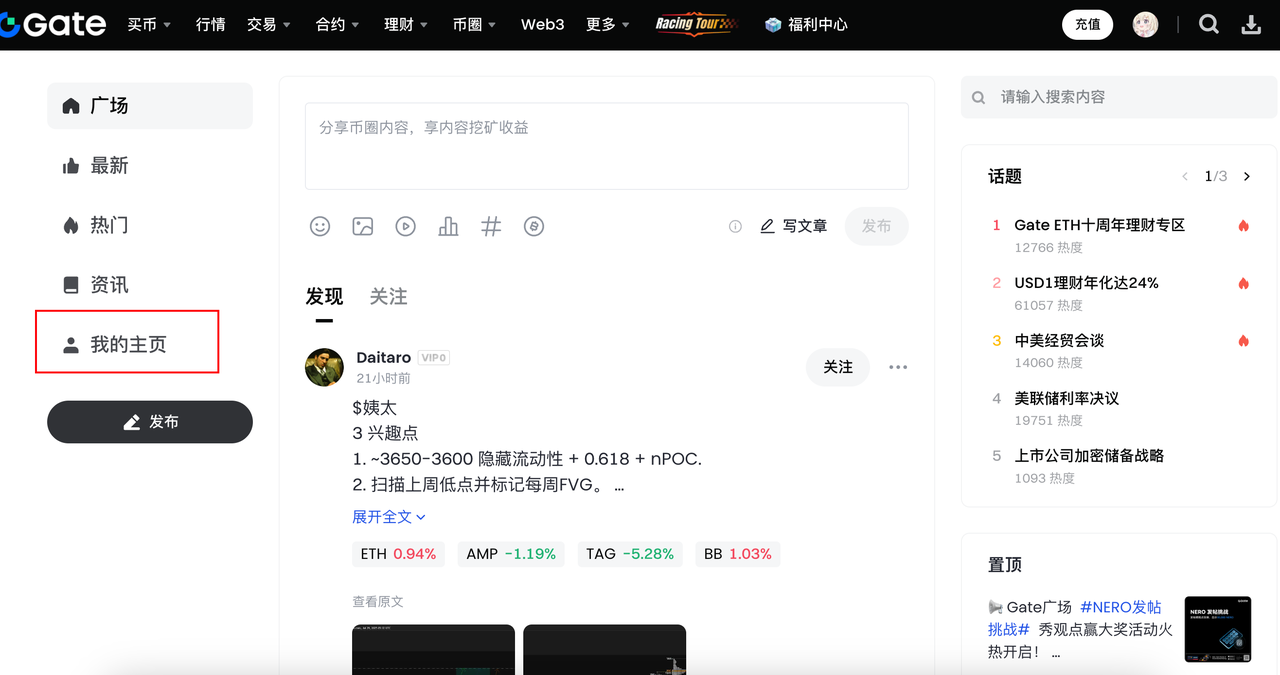
Task: Open the three-dot menu on Daitaro's post
Action: click(x=898, y=367)
